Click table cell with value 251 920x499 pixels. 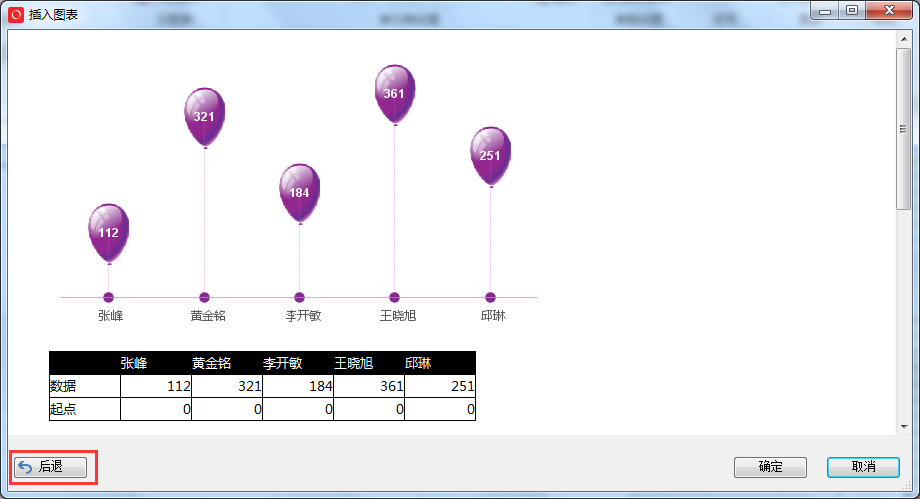439,386
